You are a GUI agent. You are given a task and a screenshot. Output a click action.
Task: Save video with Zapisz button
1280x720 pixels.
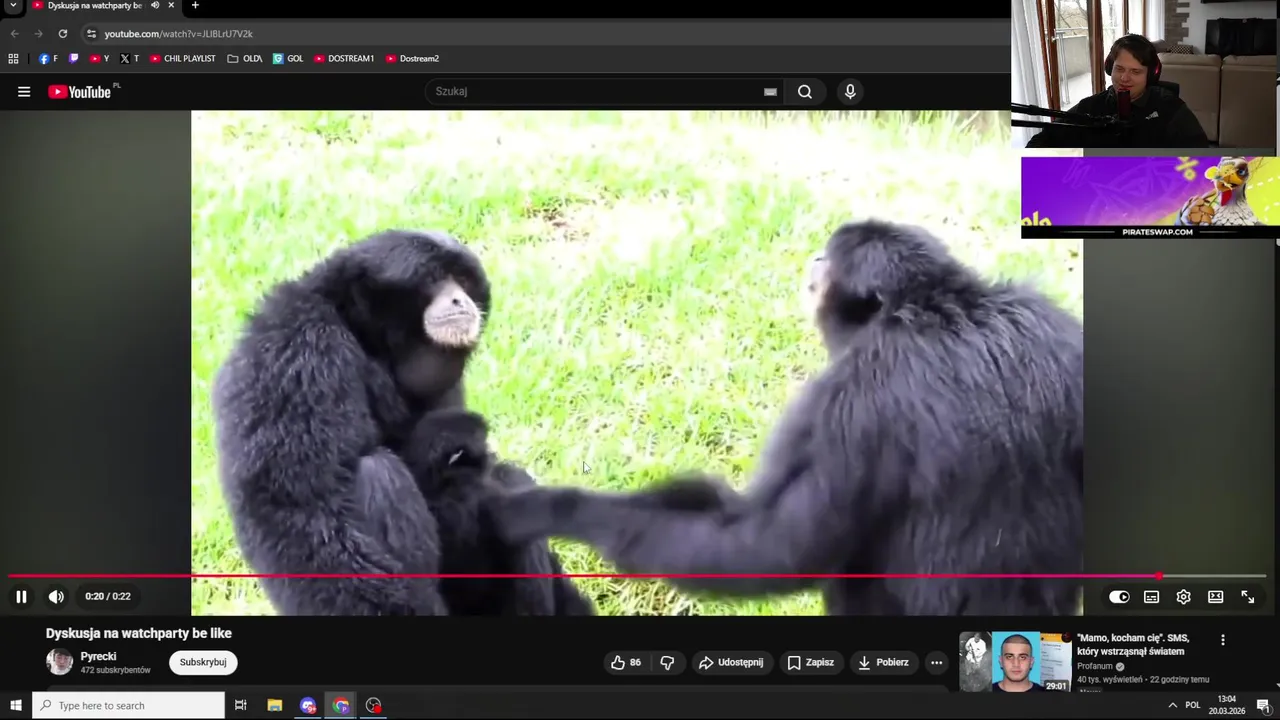coord(810,662)
